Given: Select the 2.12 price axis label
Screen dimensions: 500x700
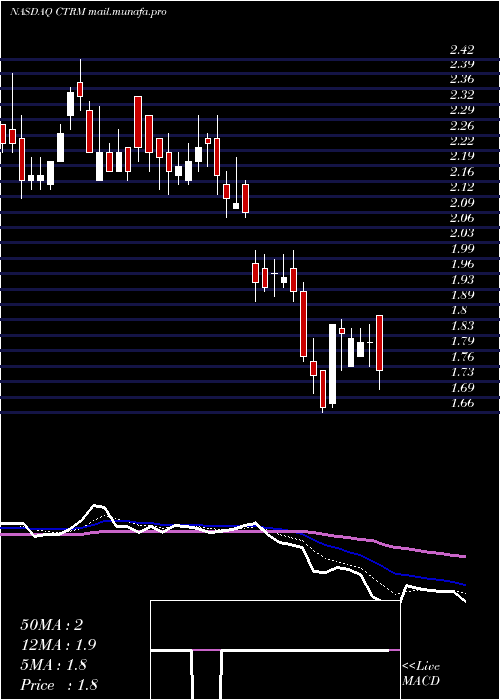Looking at the screenshot, I should coord(462,187).
